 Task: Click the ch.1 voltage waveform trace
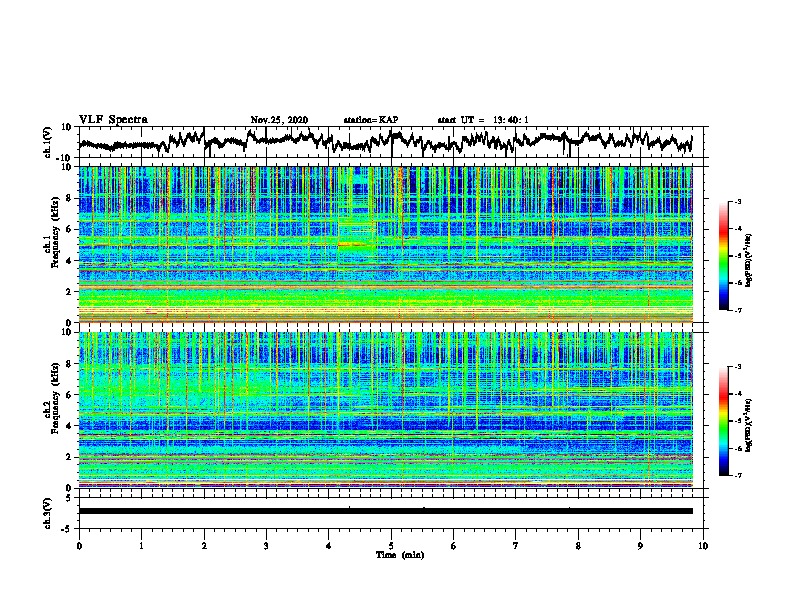click(x=385, y=141)
